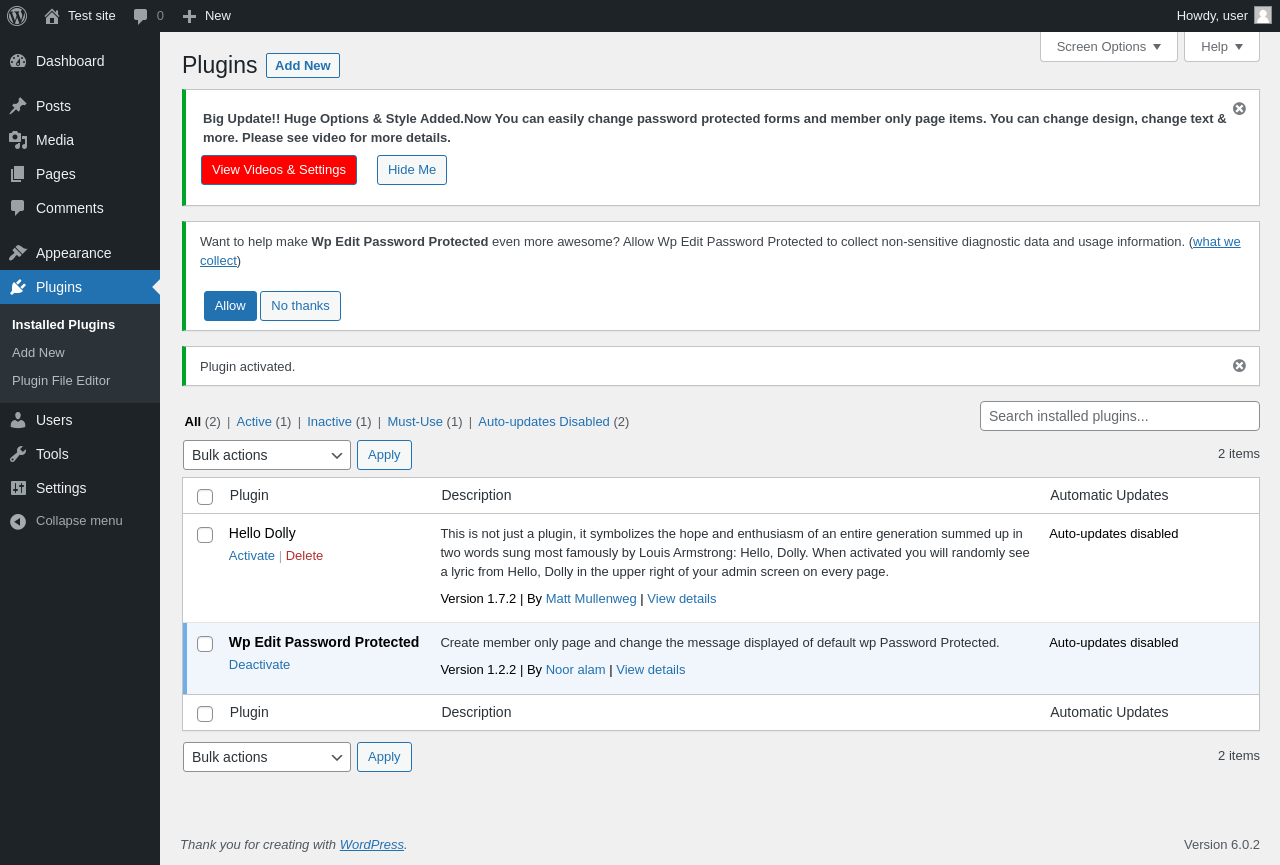Filter by Auto-updates Disabled
Viewport: 1280px width, 865px height.
click(x=544, y=421)
